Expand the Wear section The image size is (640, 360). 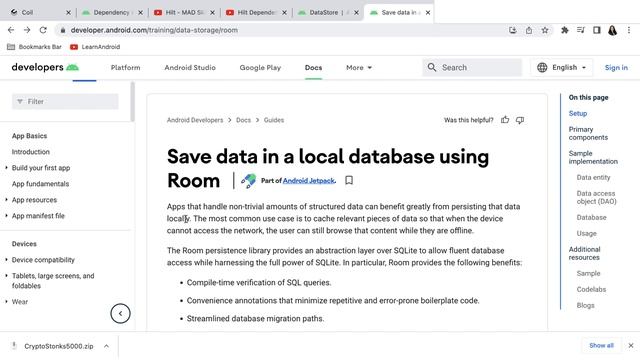click(x=6, y=302)
